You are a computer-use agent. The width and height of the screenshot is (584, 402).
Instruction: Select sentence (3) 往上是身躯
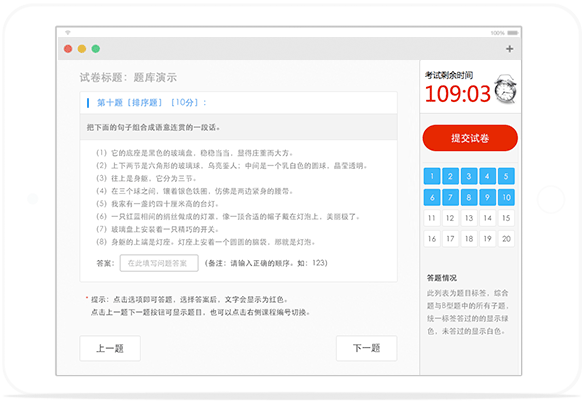(x=146, y=178)
